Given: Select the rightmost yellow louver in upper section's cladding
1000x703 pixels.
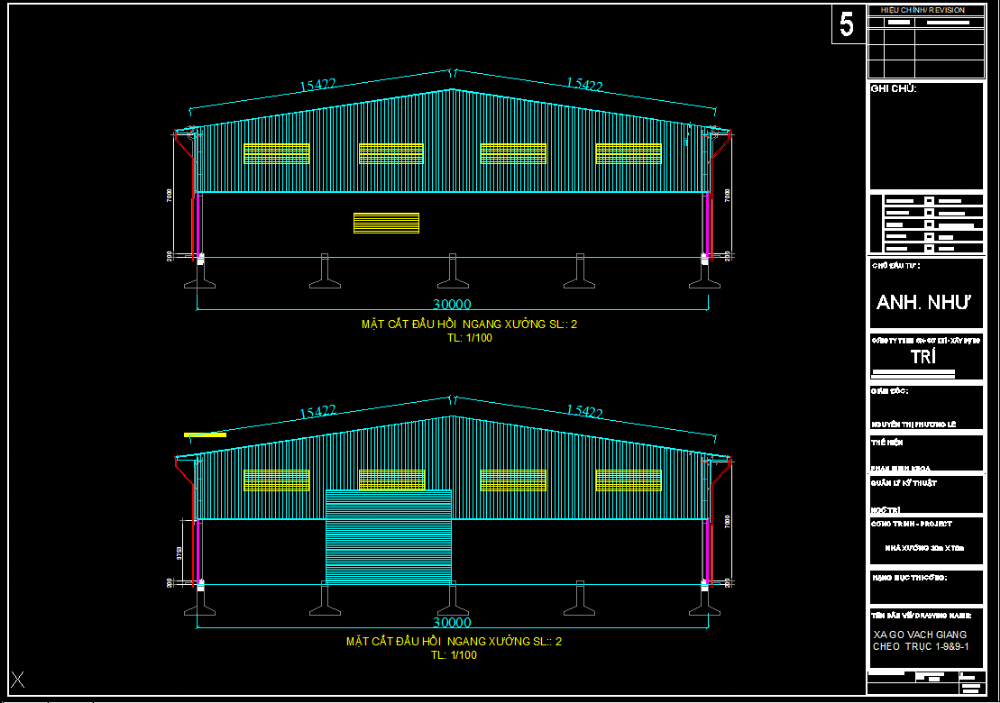Looking at the screenshot, I should (x=629, y=154).
